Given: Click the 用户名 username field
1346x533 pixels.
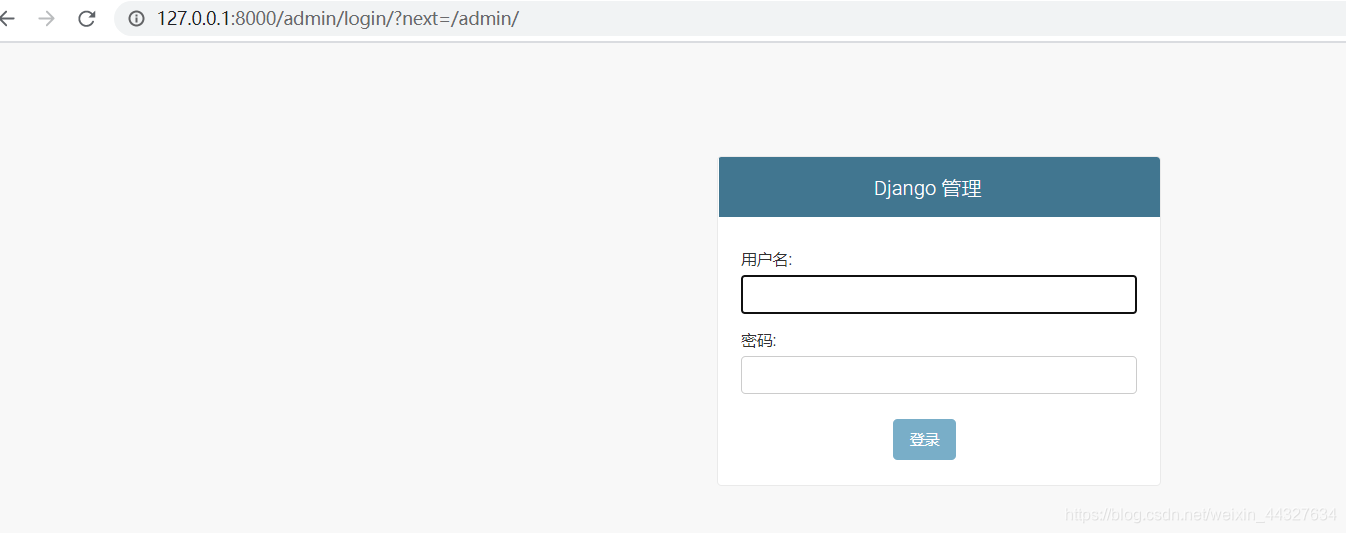Looking at the screenshot, I should (x=938, y=295).
